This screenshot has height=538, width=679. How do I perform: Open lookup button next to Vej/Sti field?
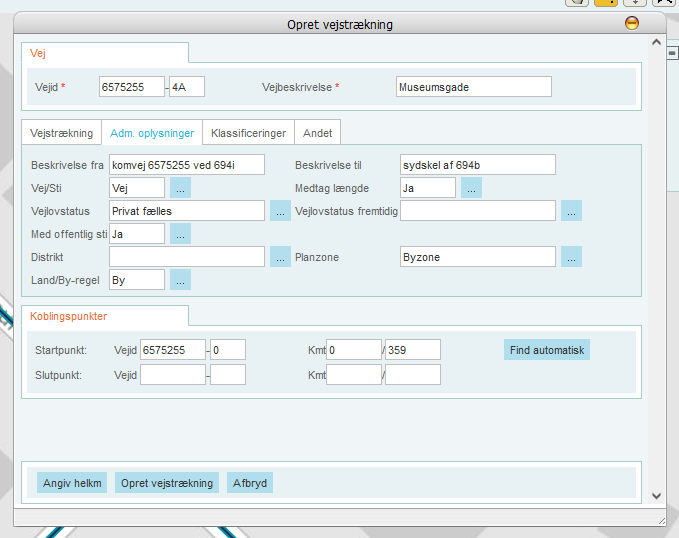pos(180,187)
